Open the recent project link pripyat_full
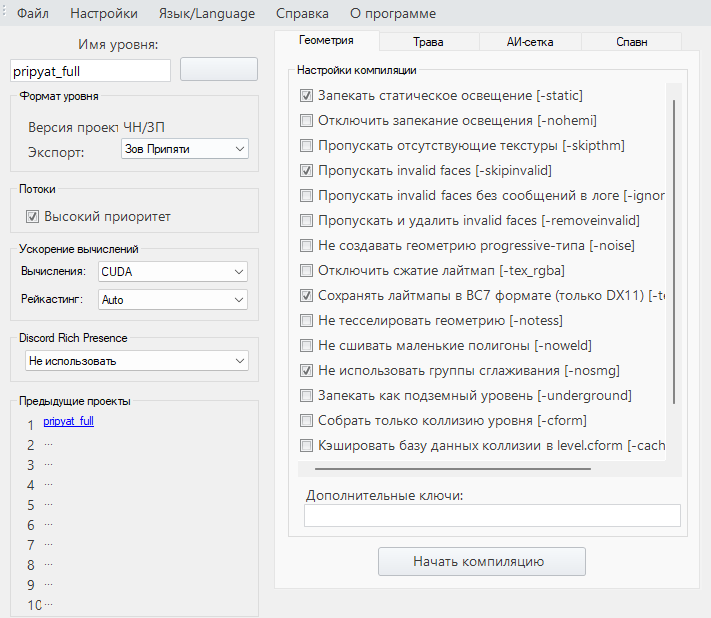711x618 pixels. pyautogui.click(x=68, y=421)
